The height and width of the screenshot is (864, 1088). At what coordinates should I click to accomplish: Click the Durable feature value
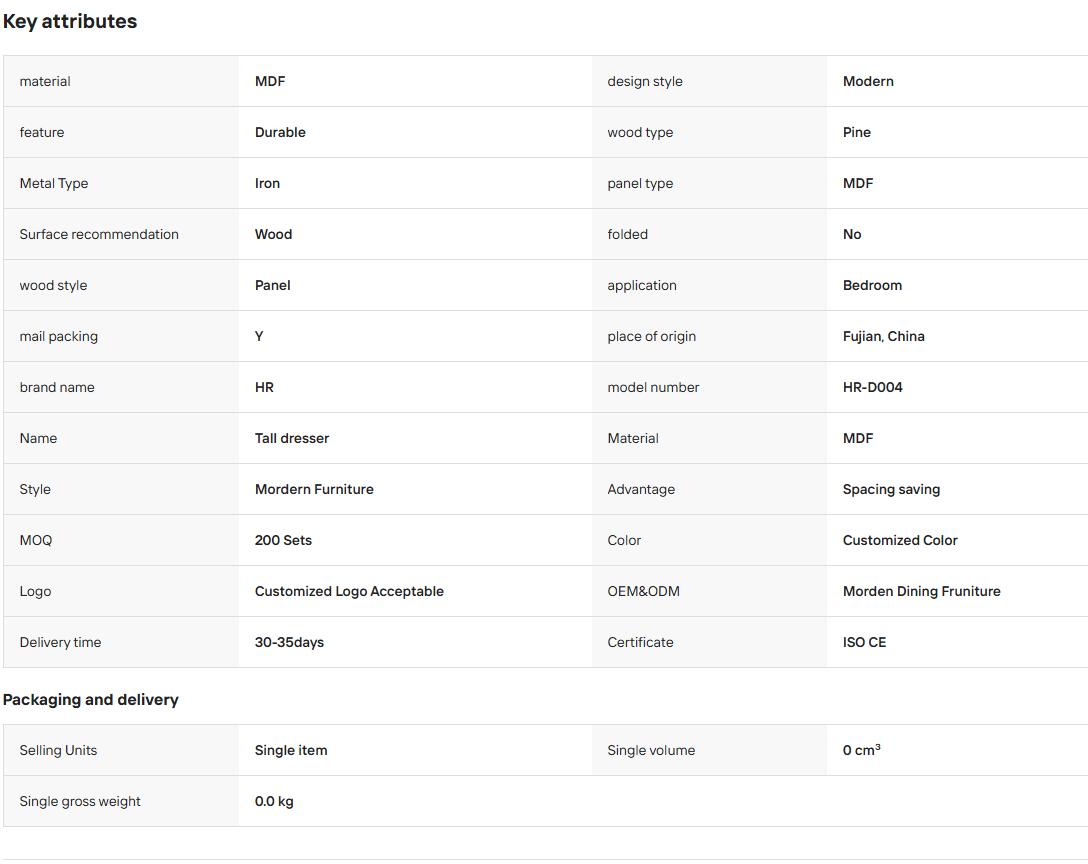(x=280, y=133)
